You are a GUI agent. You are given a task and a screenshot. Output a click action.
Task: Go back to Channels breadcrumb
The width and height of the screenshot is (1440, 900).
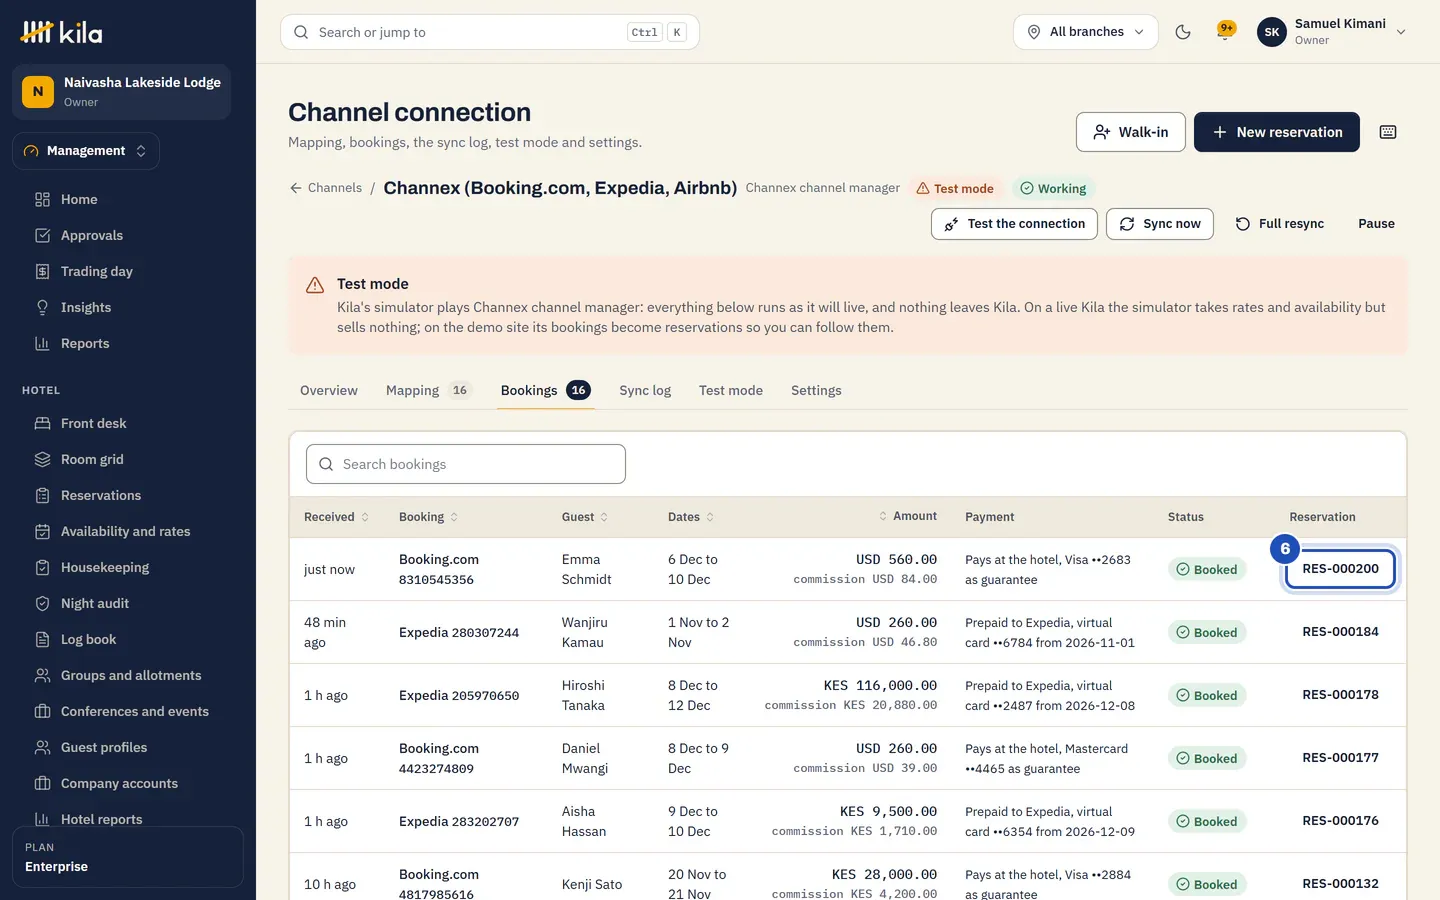[326, 188]
